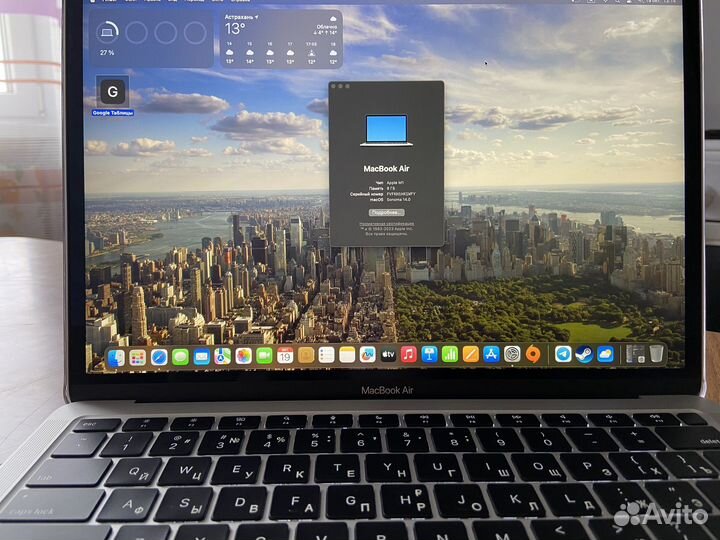Viewport: 720px width, 540px height.
Task: Close the About This Mac window
Action: [x=334, y=86]
